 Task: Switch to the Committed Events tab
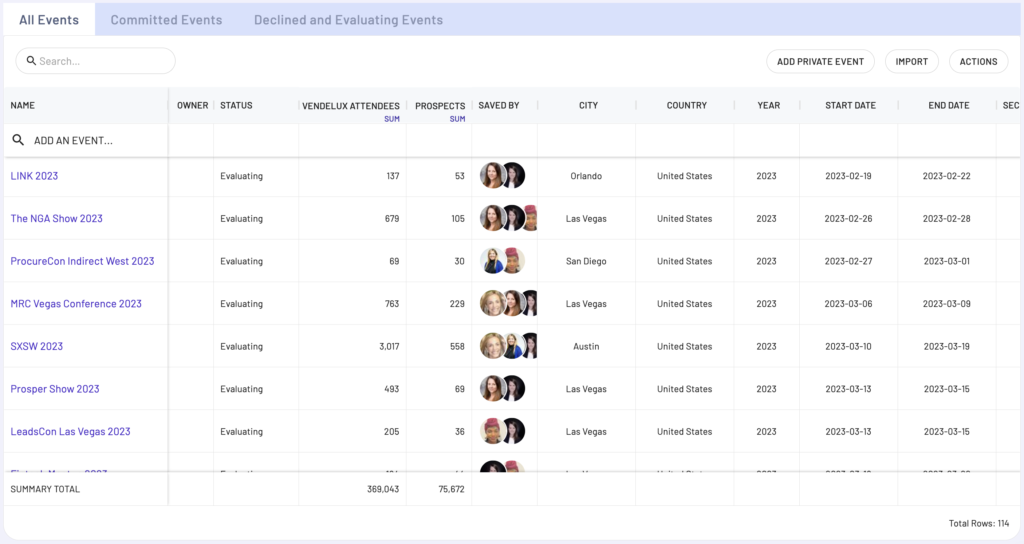(x=166, y=20)
